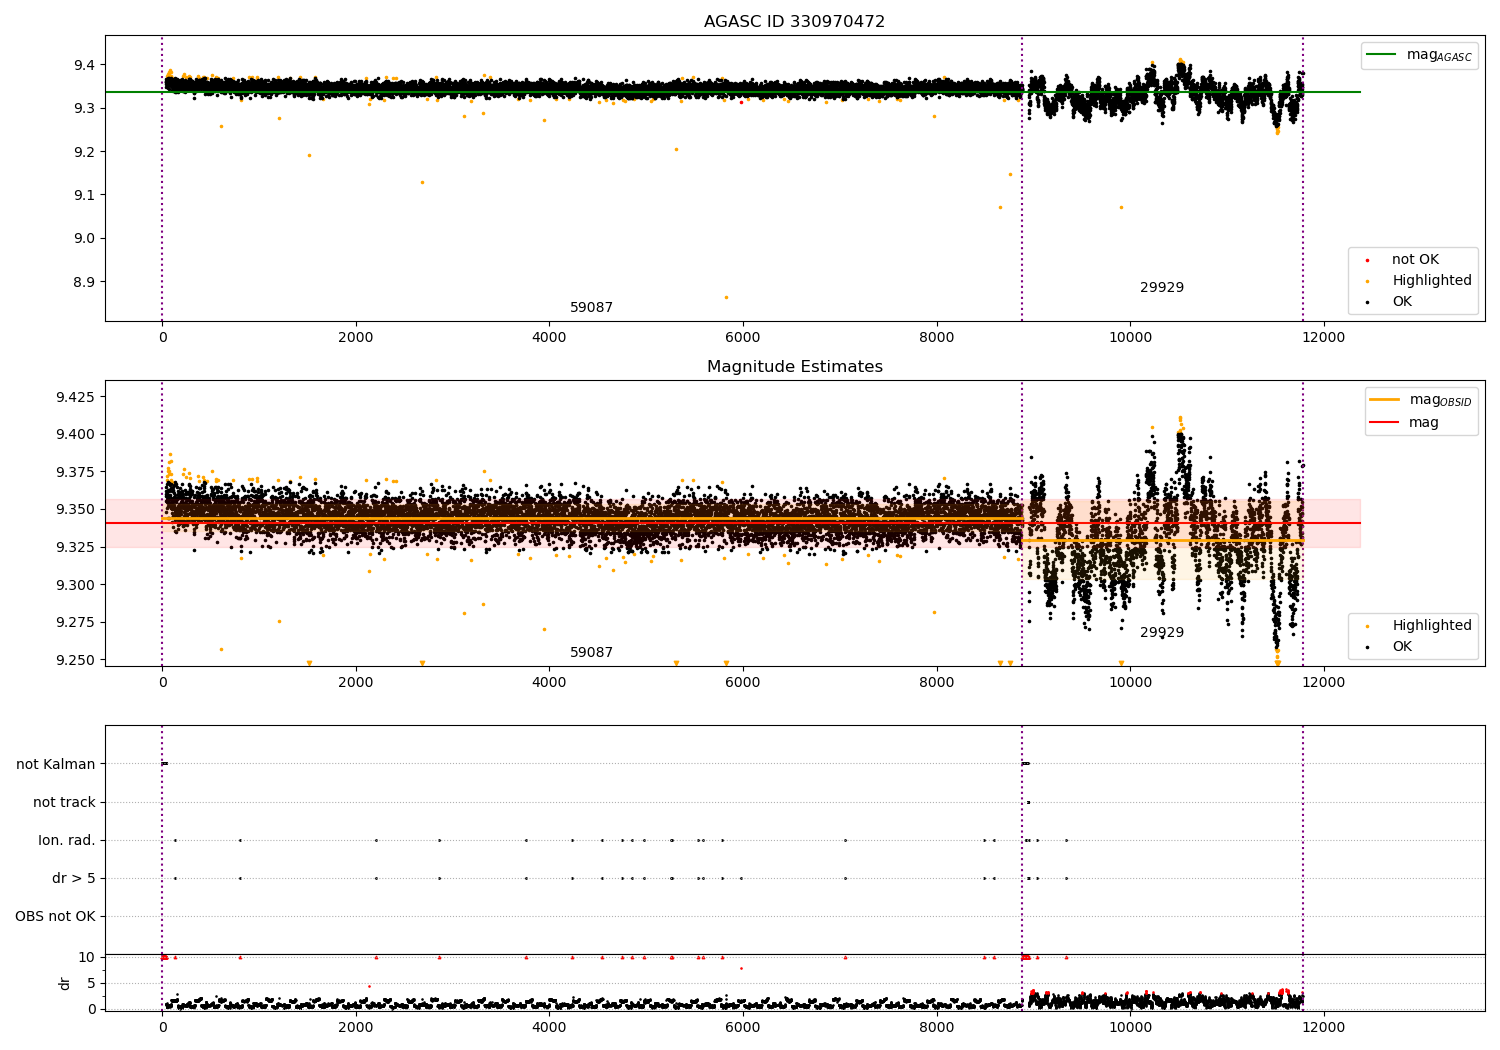Click the green line sample in the top legend
Viewport: 1500px width, 1050px height.
pyautogui.click(x=1381, y=55)
